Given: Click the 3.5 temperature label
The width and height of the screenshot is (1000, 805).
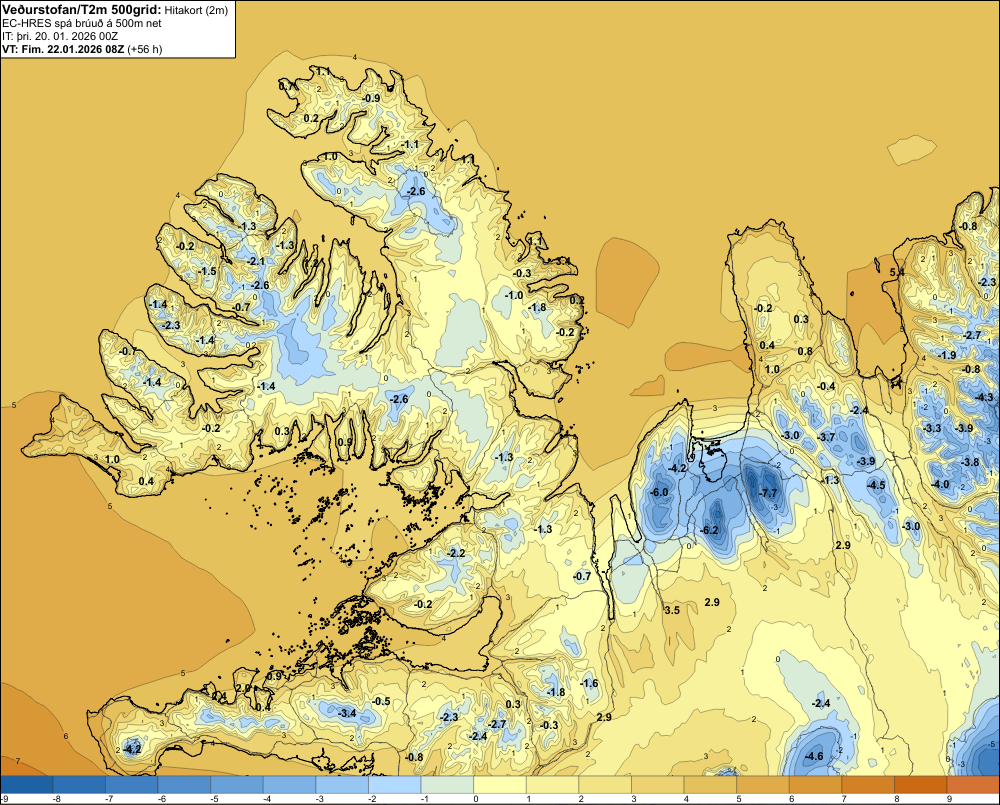Looking at the screenshot, I should point(672,610).
